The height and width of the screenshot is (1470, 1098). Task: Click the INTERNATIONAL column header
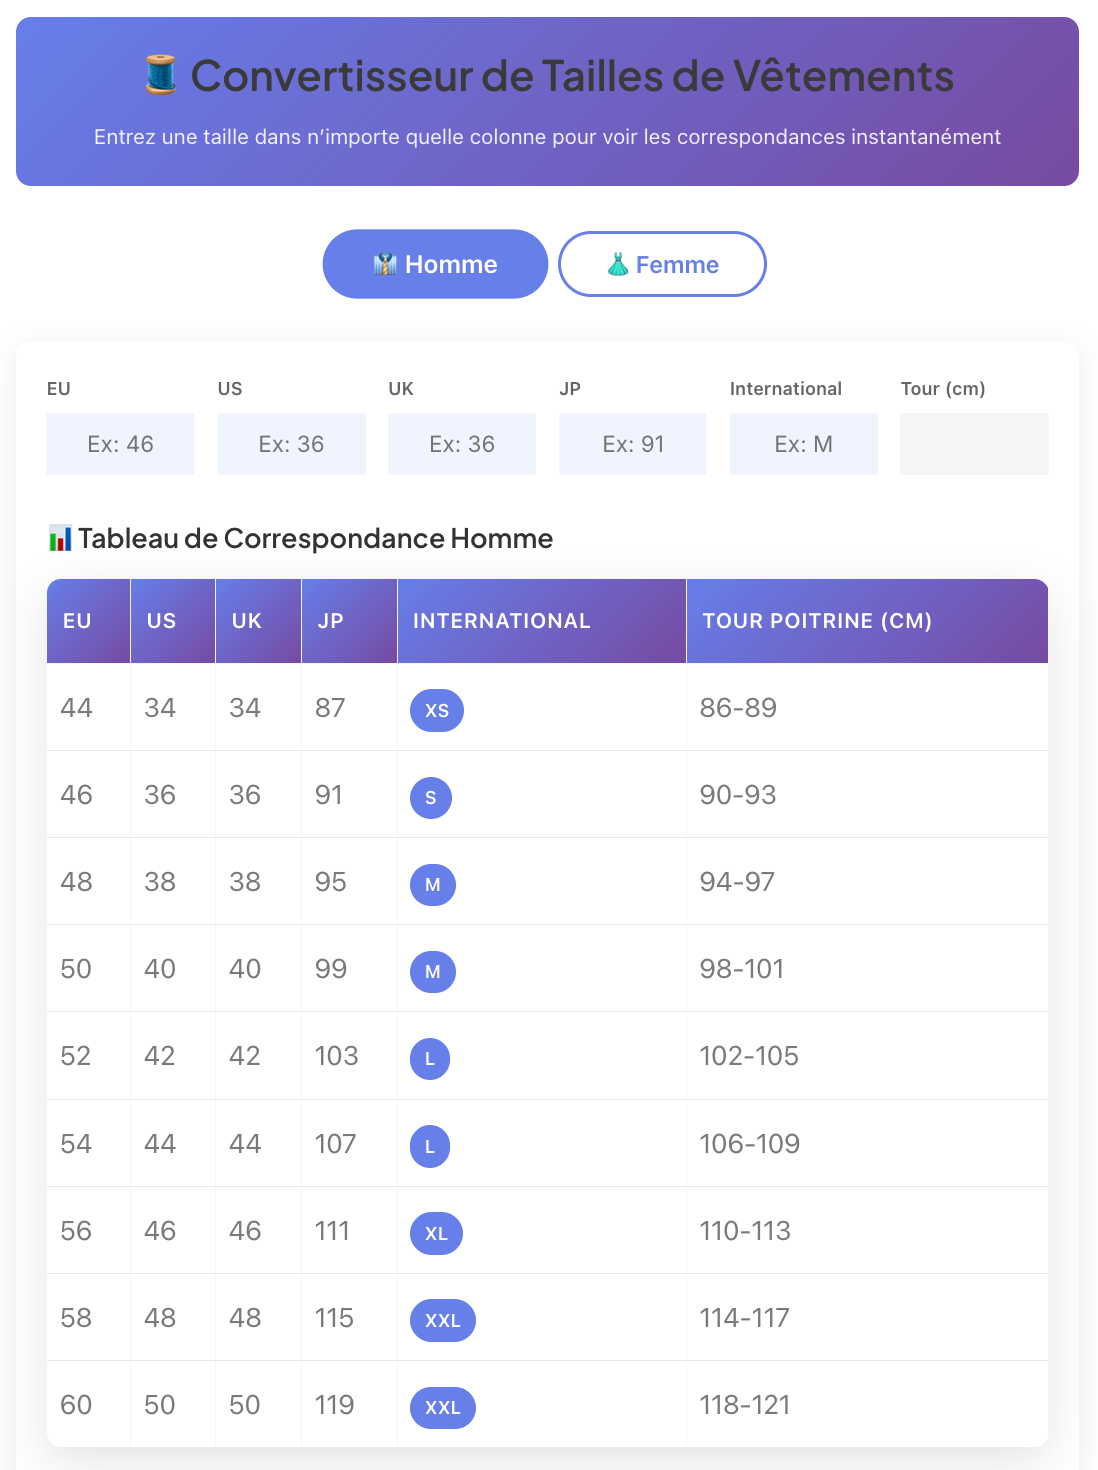pos(502,621)
